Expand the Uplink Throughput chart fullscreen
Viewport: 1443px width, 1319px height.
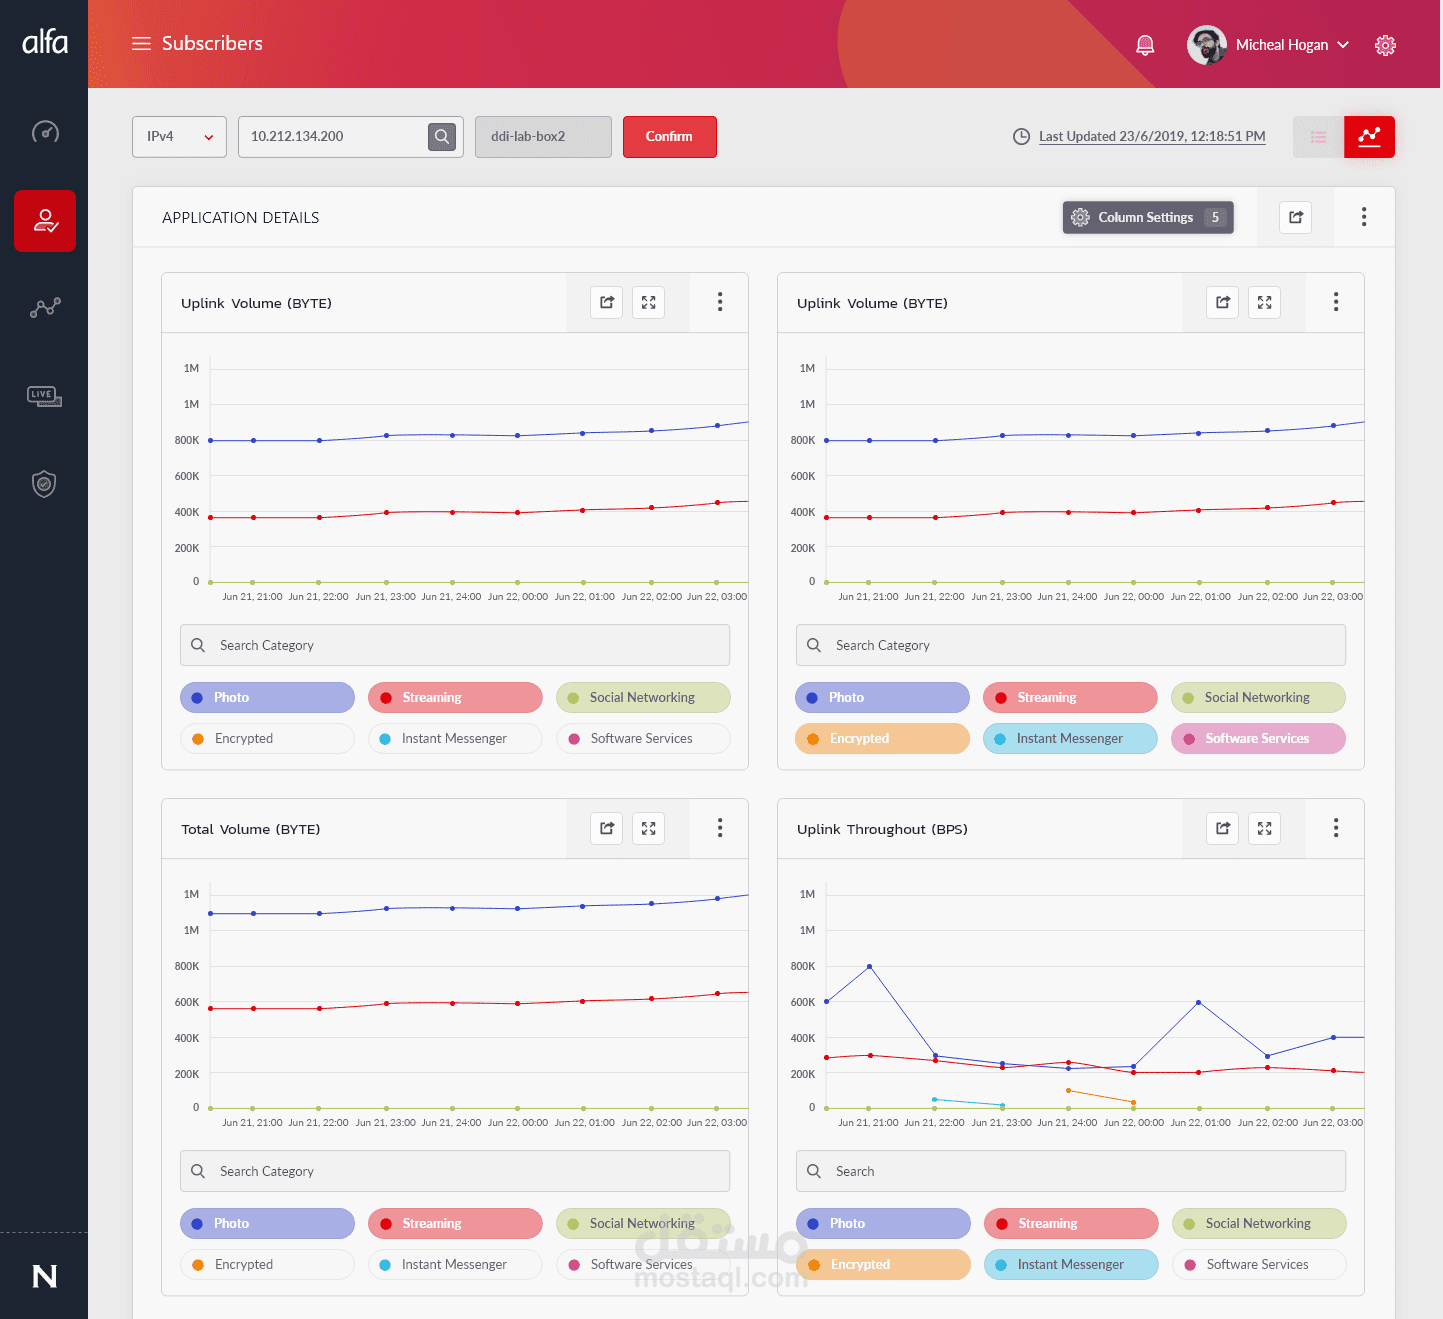point(1264,828)
